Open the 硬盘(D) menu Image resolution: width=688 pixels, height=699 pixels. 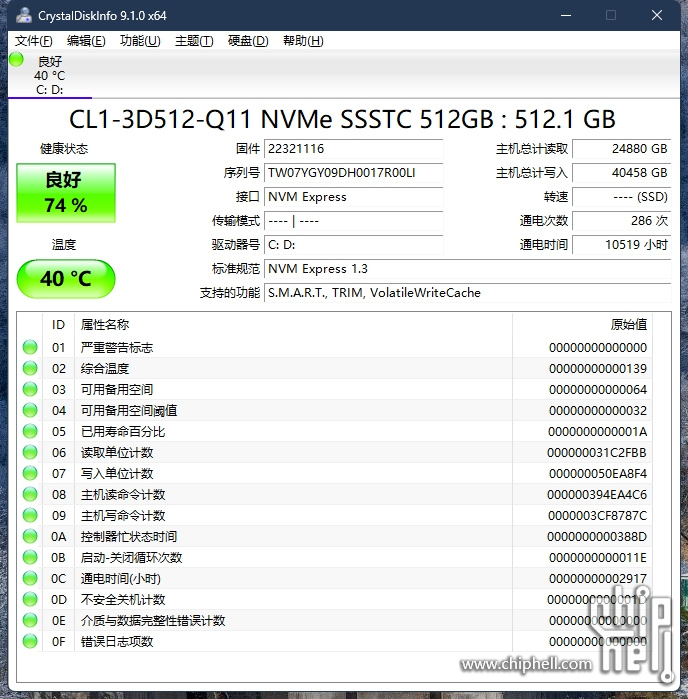(x=248, y=41)
